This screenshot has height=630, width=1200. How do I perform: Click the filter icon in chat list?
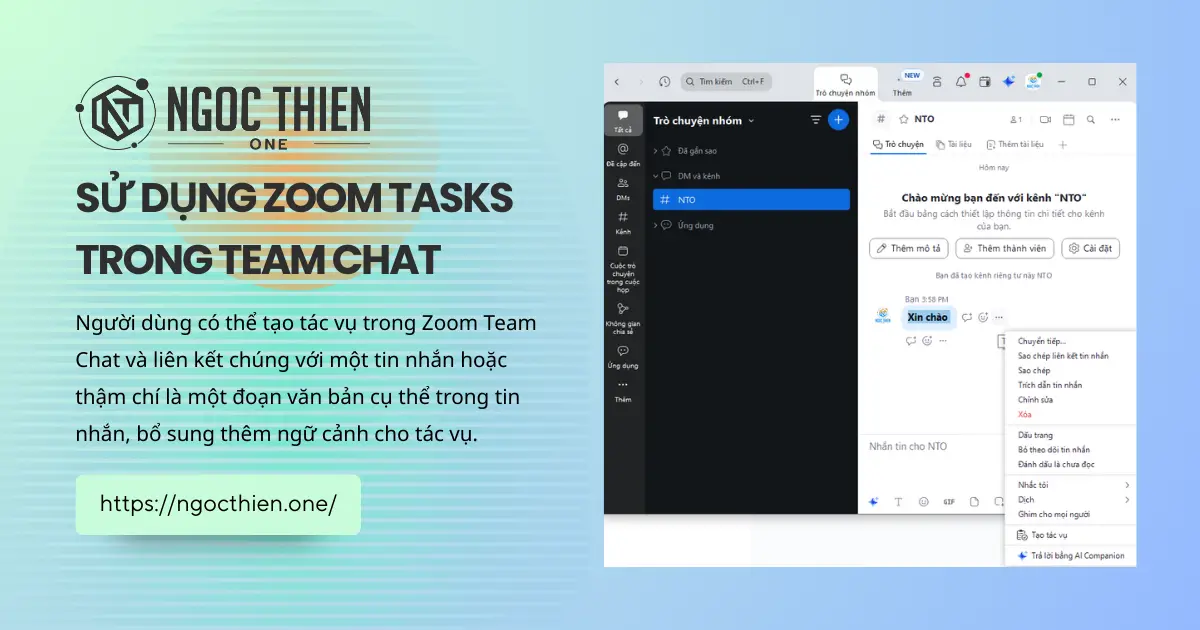coord(816,120)
